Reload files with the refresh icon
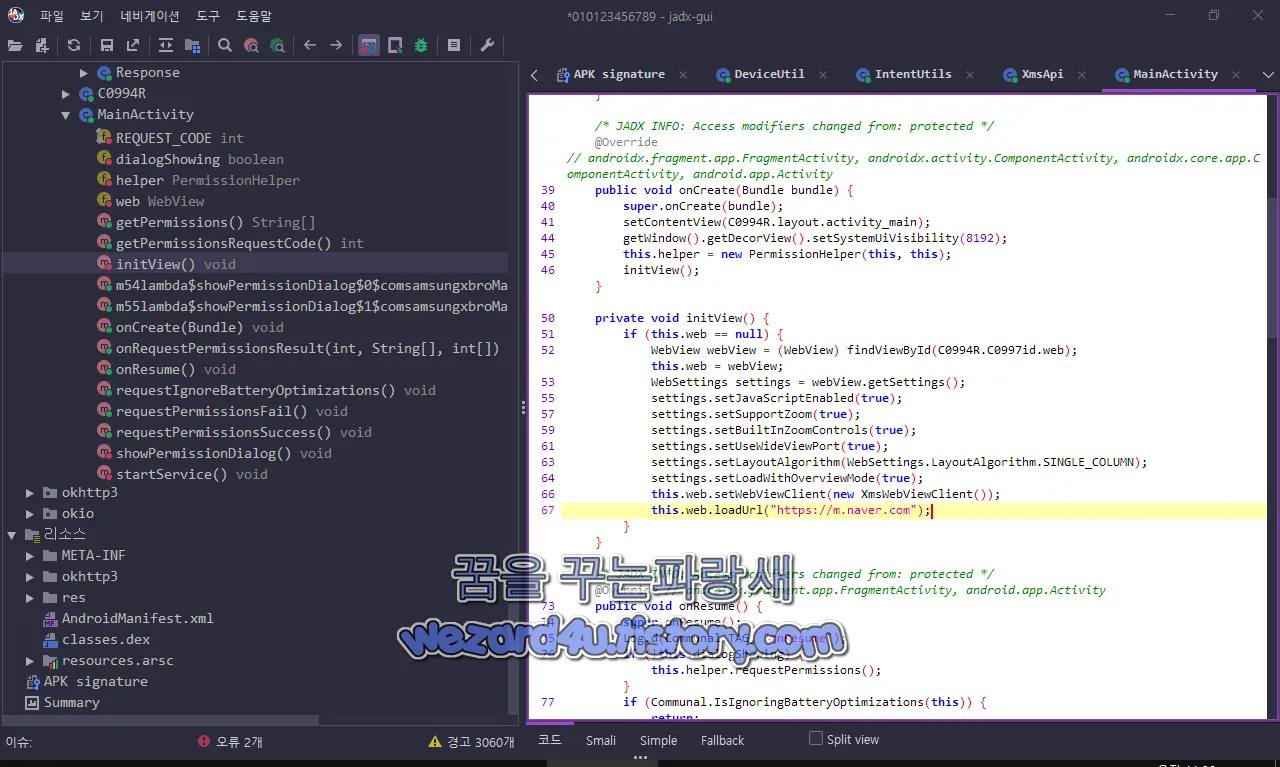1280x767 pixels. pyautogui.click(x=74, y=45)
